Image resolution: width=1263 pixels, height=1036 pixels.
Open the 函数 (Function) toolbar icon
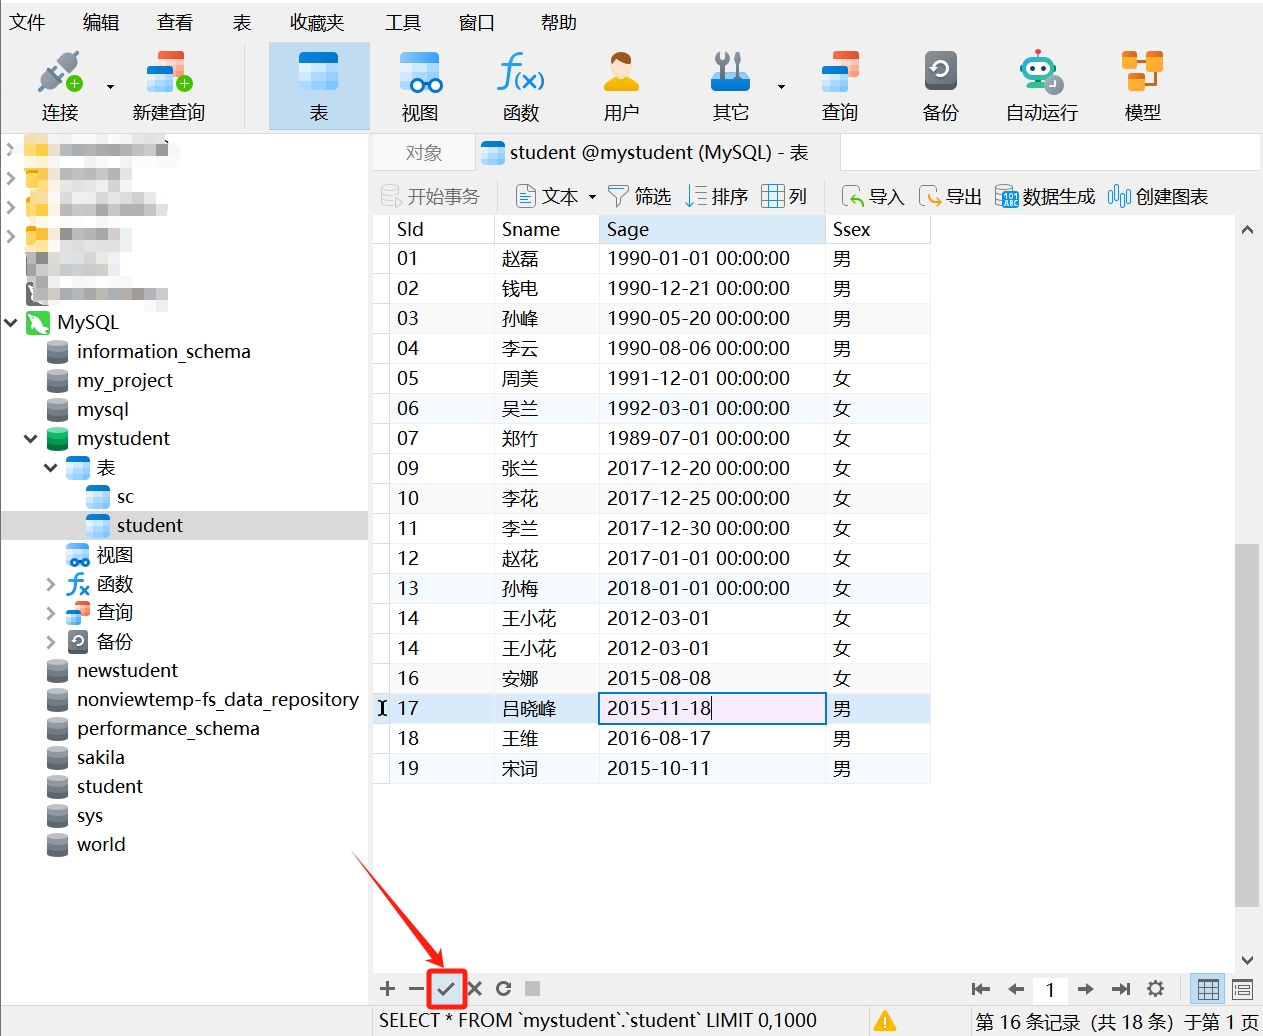pyautogui.click(x=520, y=87)
